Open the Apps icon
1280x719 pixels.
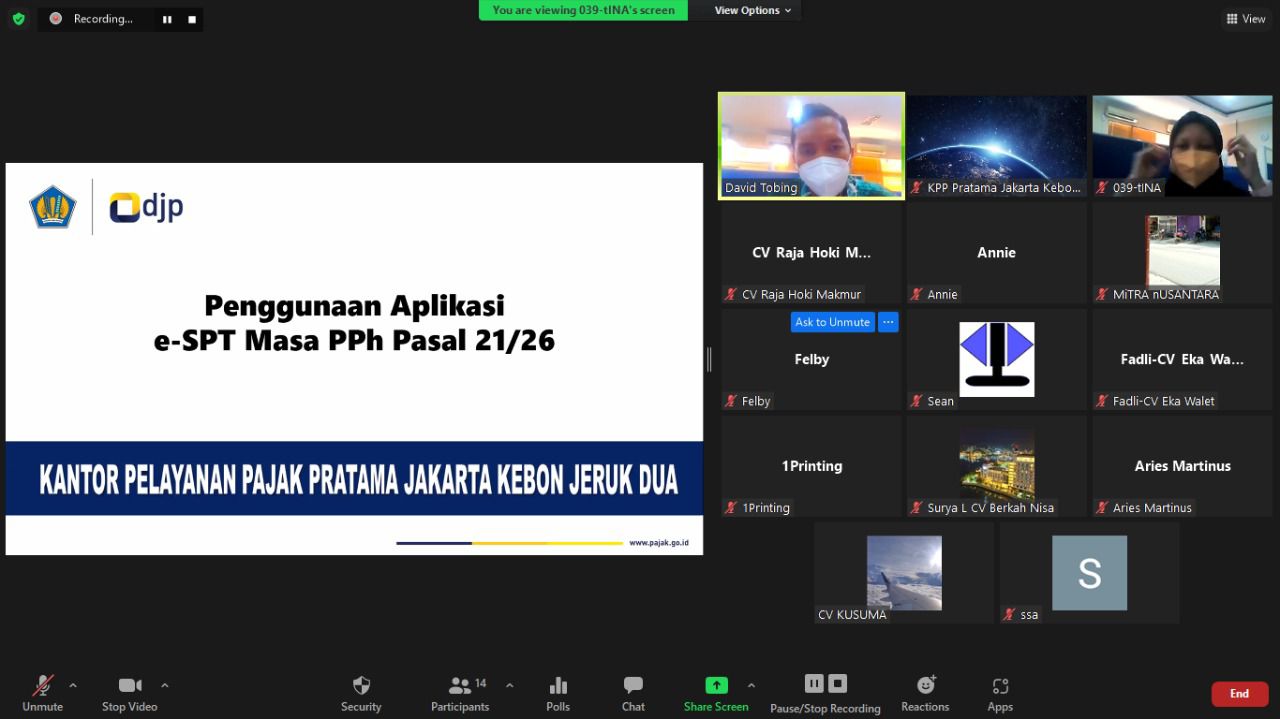coord(1000,686)
